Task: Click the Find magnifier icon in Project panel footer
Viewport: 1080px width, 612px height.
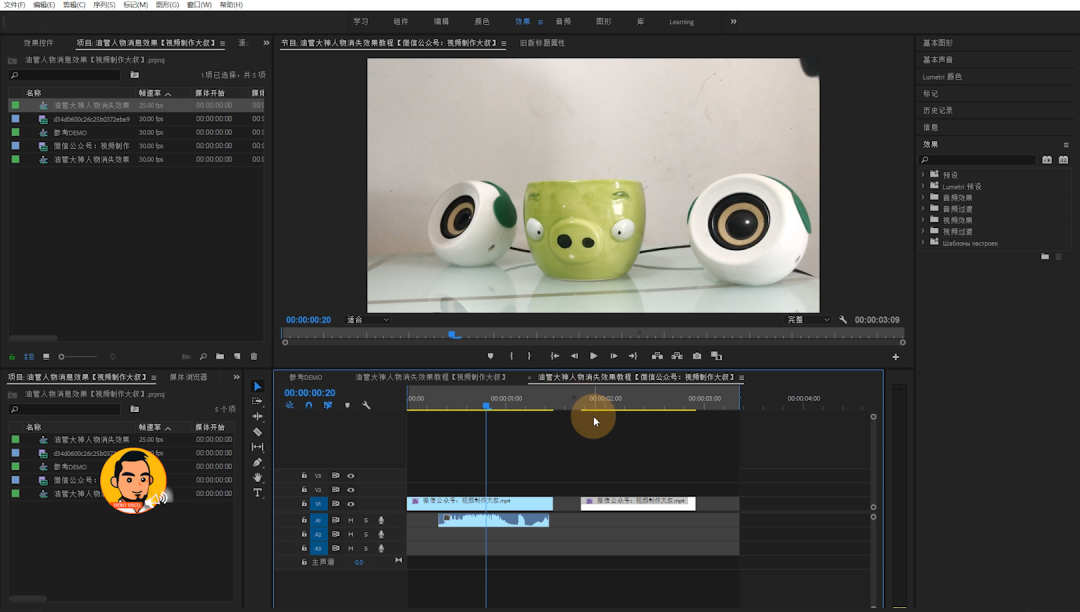Action: (203, 356)
